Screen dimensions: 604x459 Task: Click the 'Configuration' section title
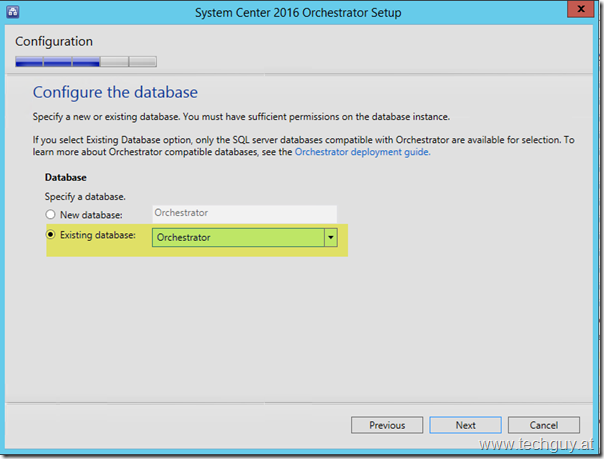click(x=54, y=41)
